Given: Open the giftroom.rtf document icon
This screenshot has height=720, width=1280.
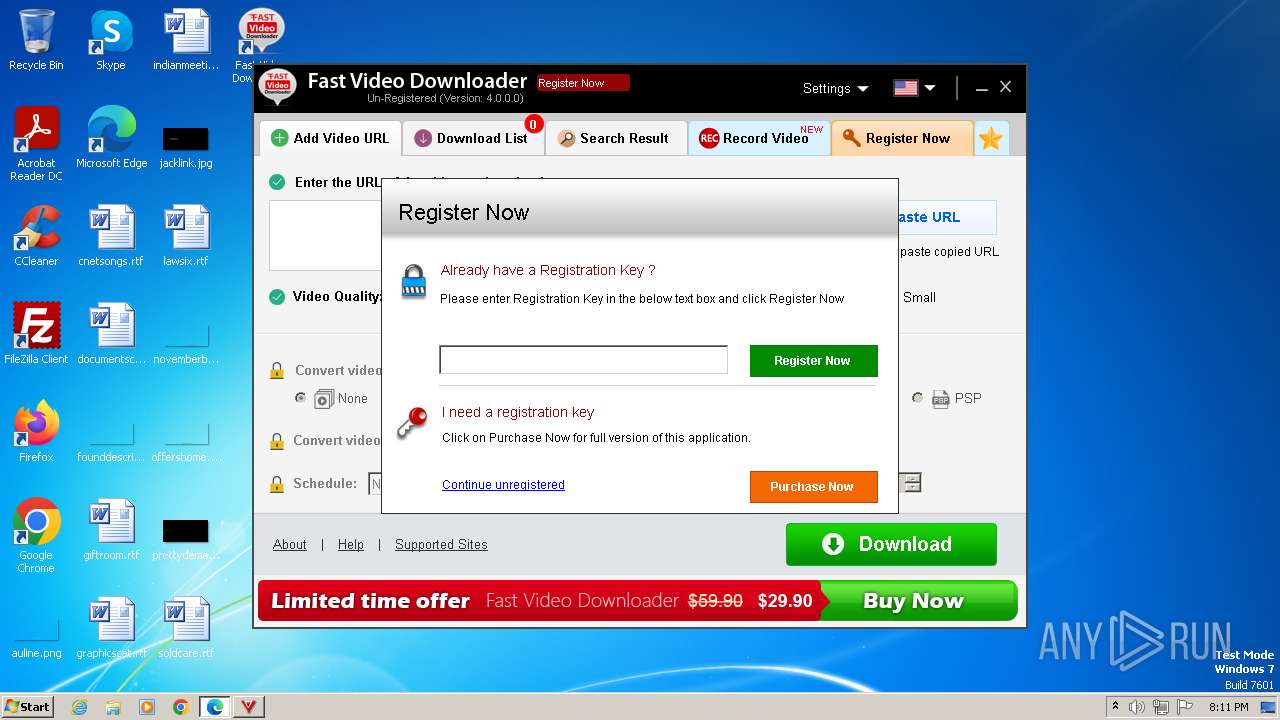Looking at the screenshot, I should 111,529.
